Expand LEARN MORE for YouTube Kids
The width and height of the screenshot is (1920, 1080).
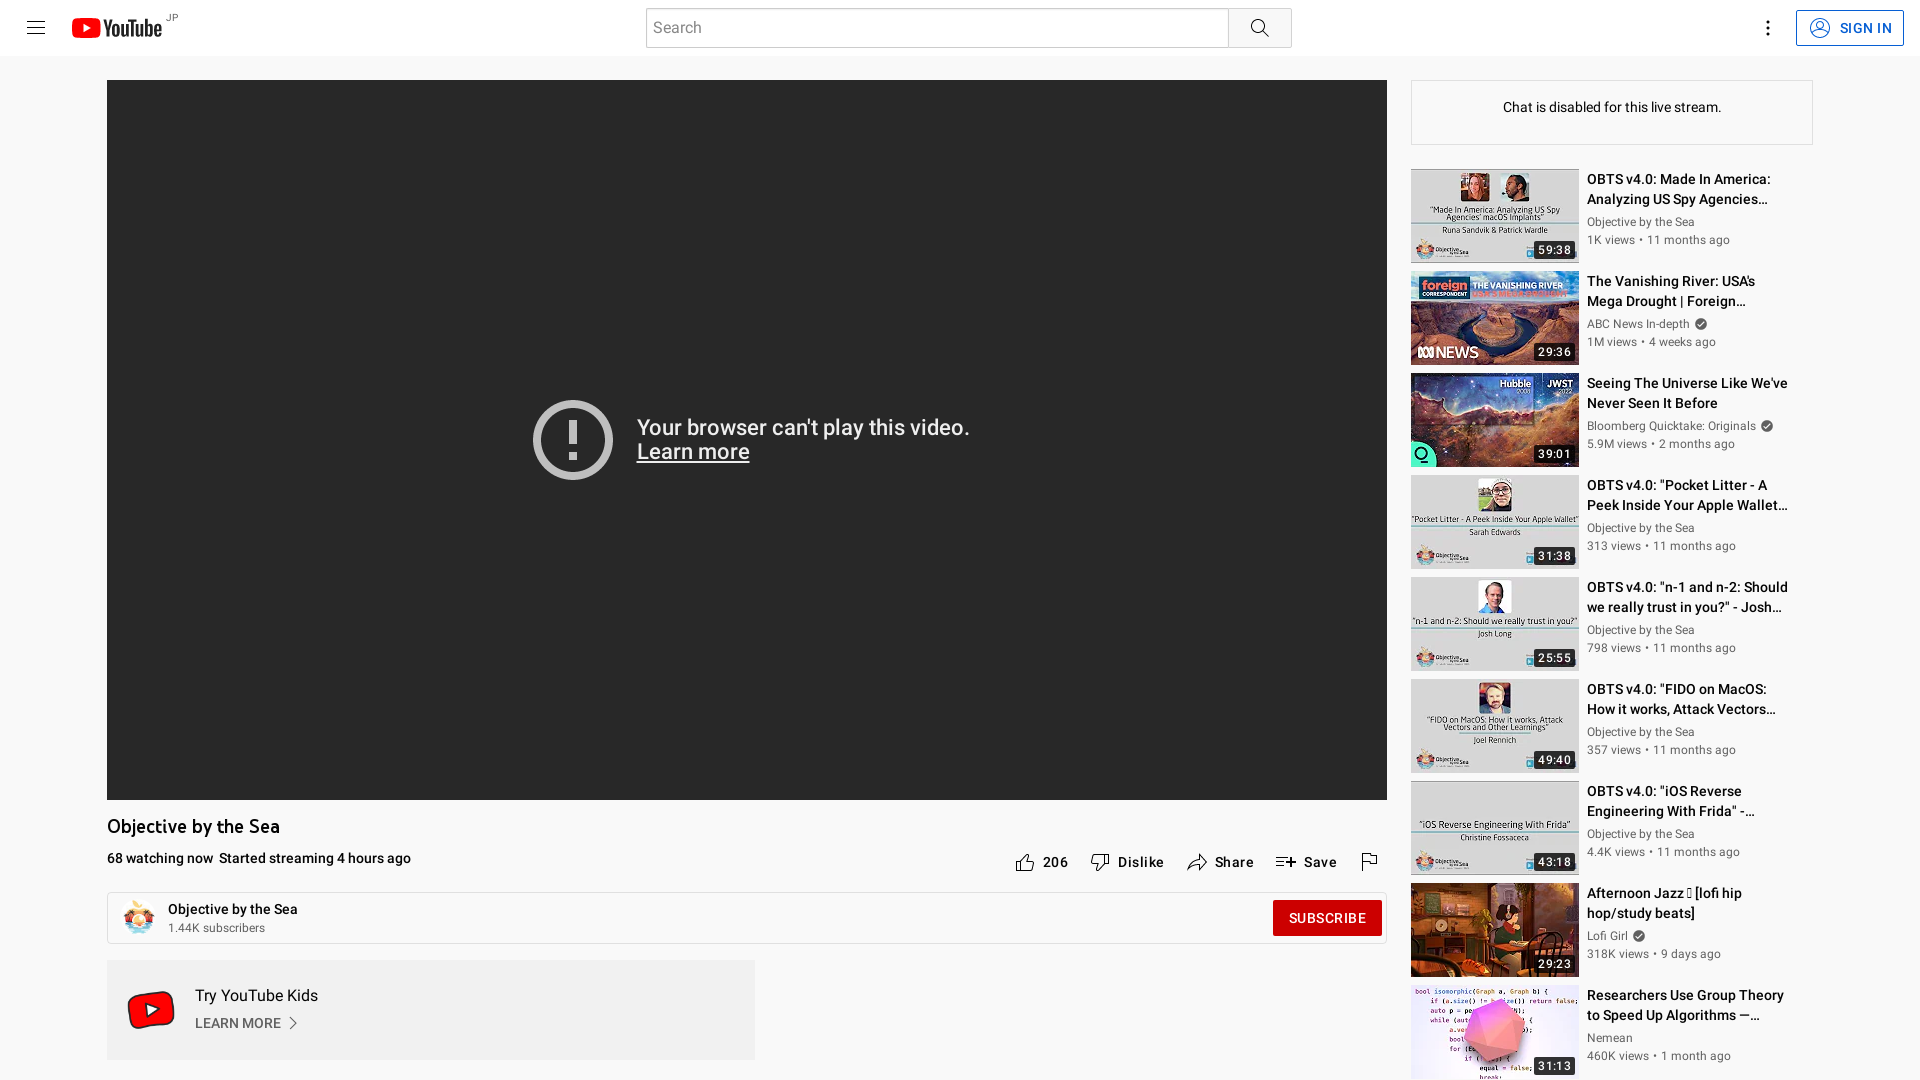(246, 1023)
